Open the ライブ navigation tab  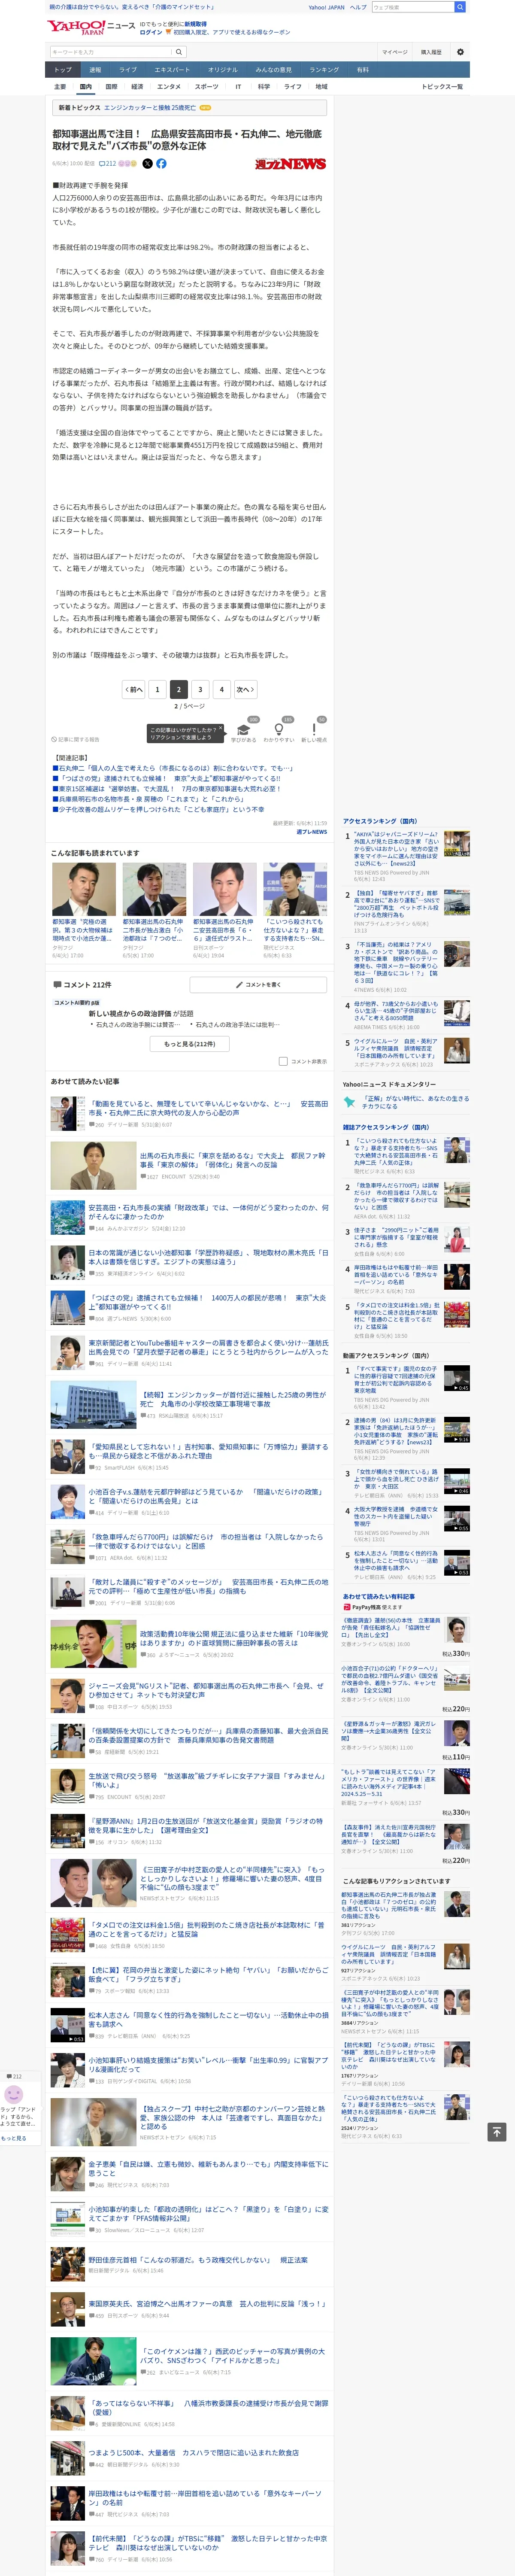[x=128, y=70]
